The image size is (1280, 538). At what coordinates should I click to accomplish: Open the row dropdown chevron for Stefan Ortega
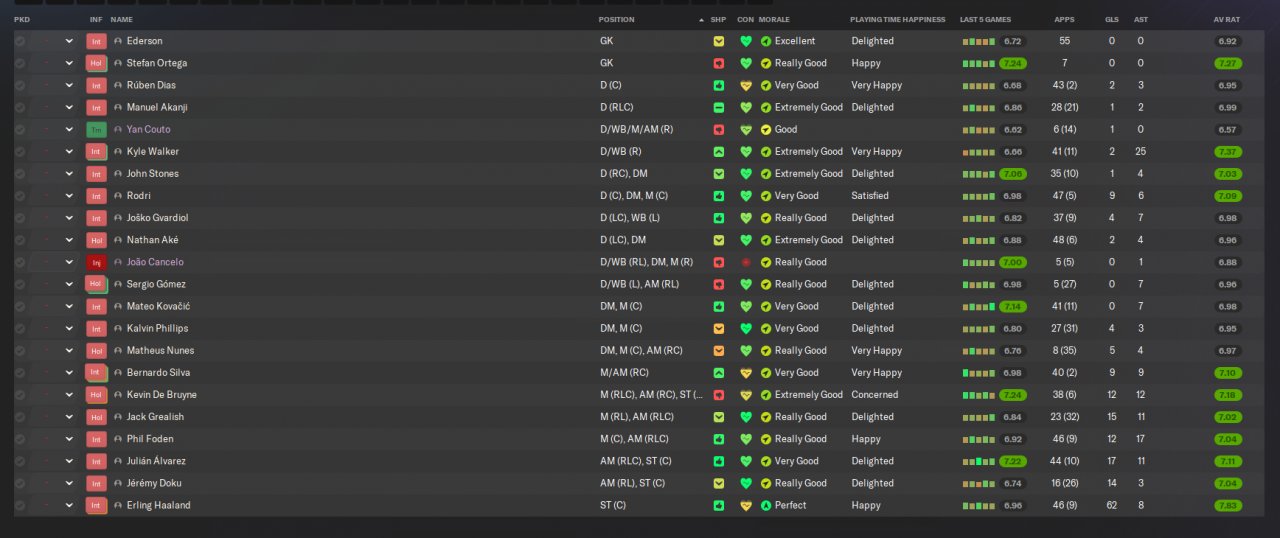click(x=69, y=63)
